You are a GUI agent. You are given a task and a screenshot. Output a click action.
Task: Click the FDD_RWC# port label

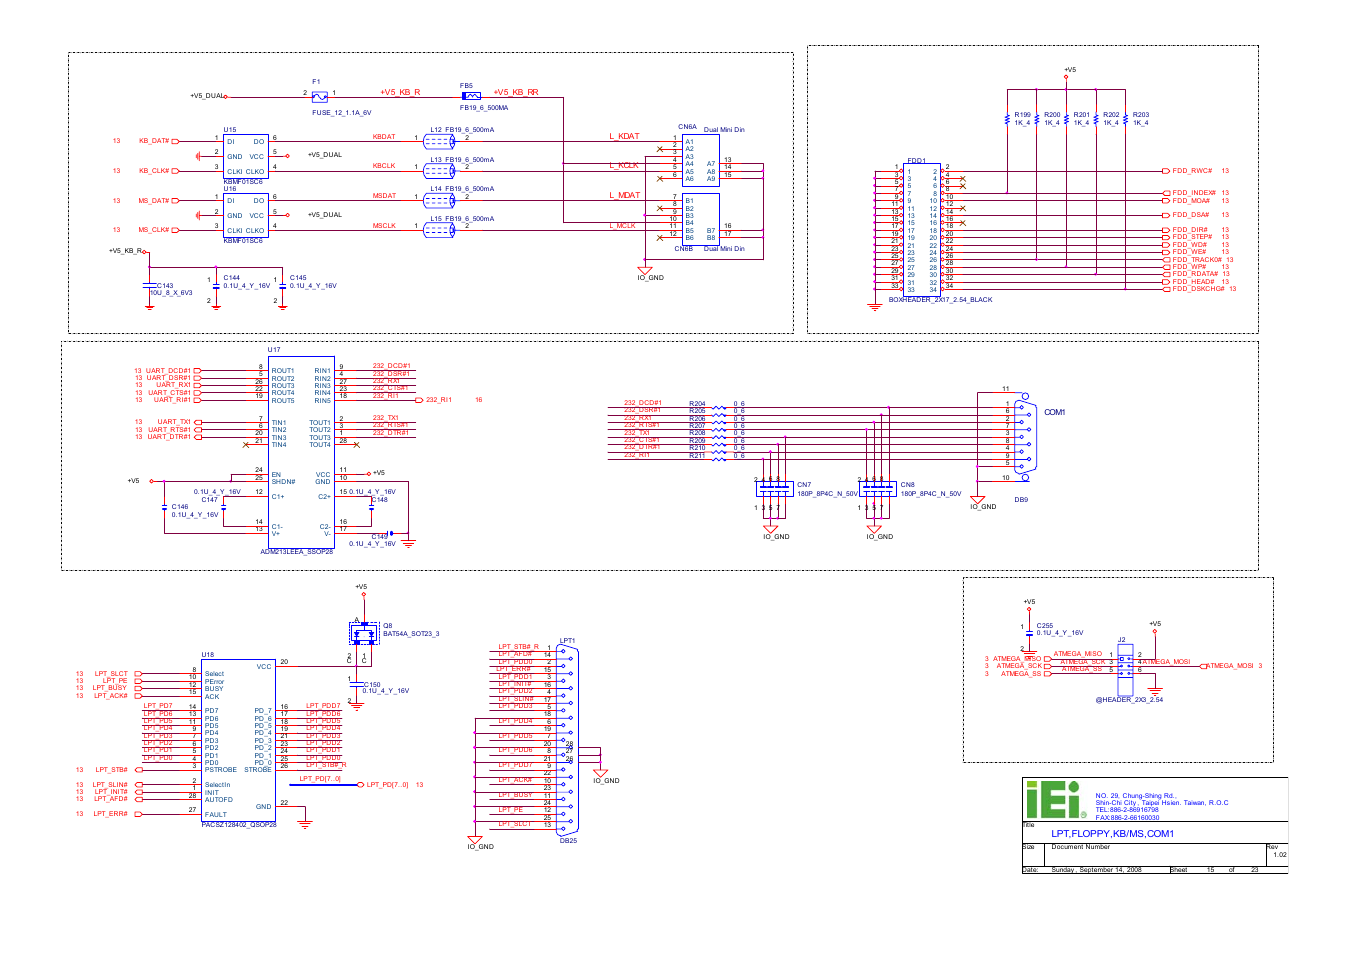coord(1192,171)
